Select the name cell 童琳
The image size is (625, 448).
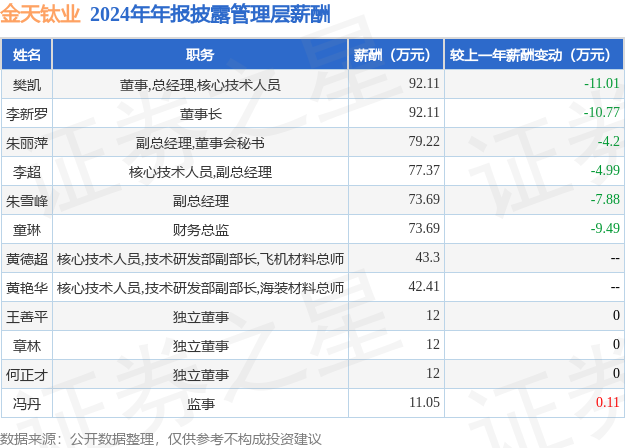[x=27, y=230]
